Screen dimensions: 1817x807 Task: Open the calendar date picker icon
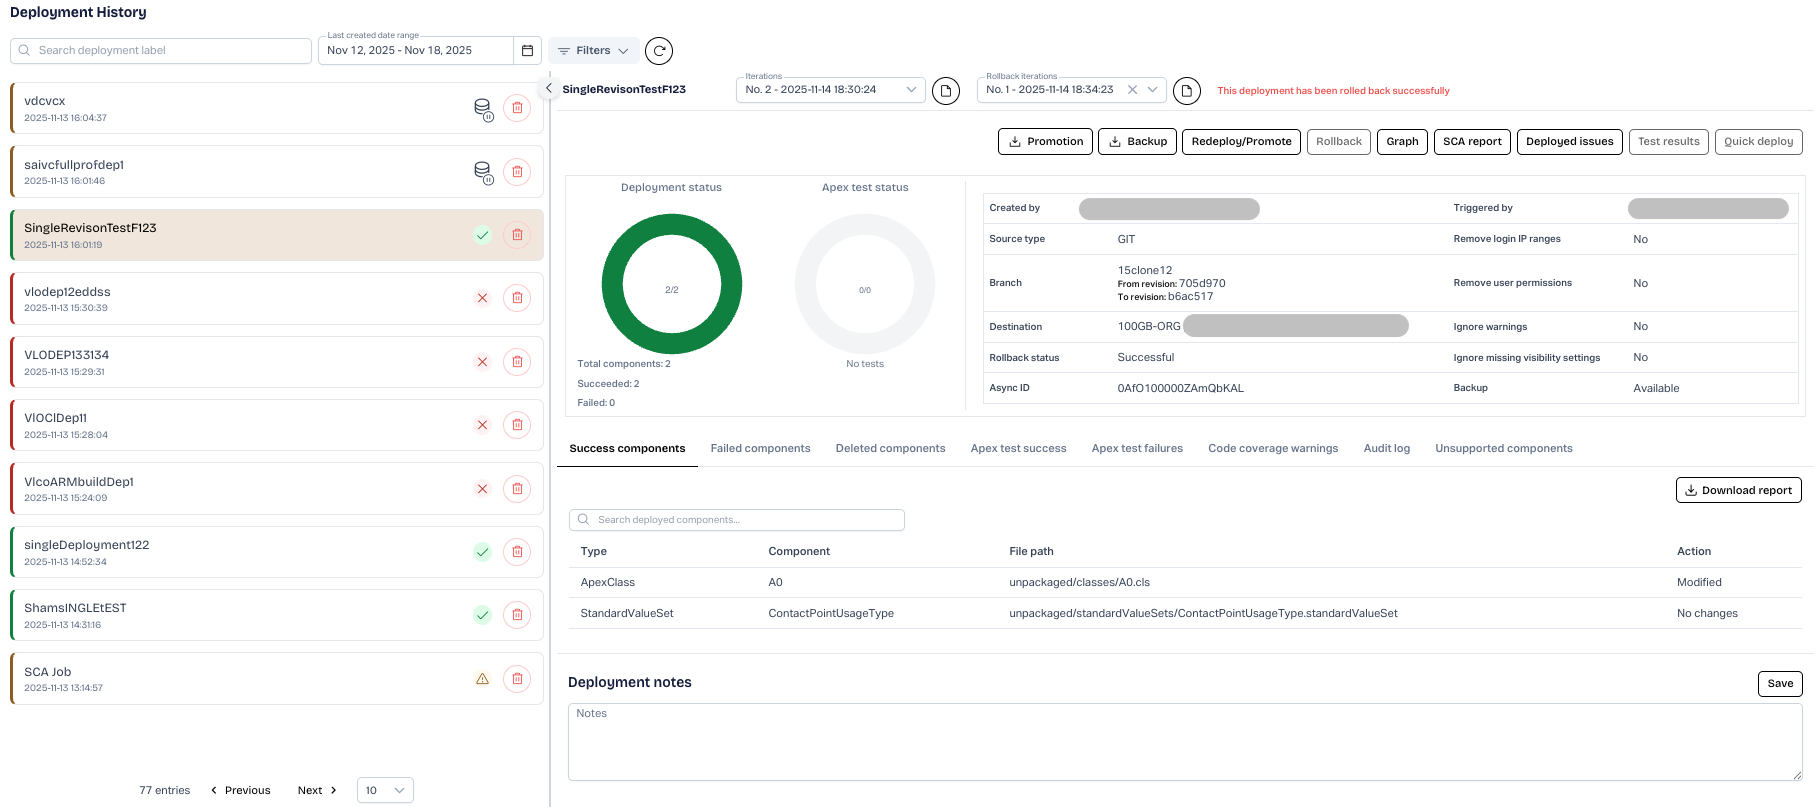point(527,51)
